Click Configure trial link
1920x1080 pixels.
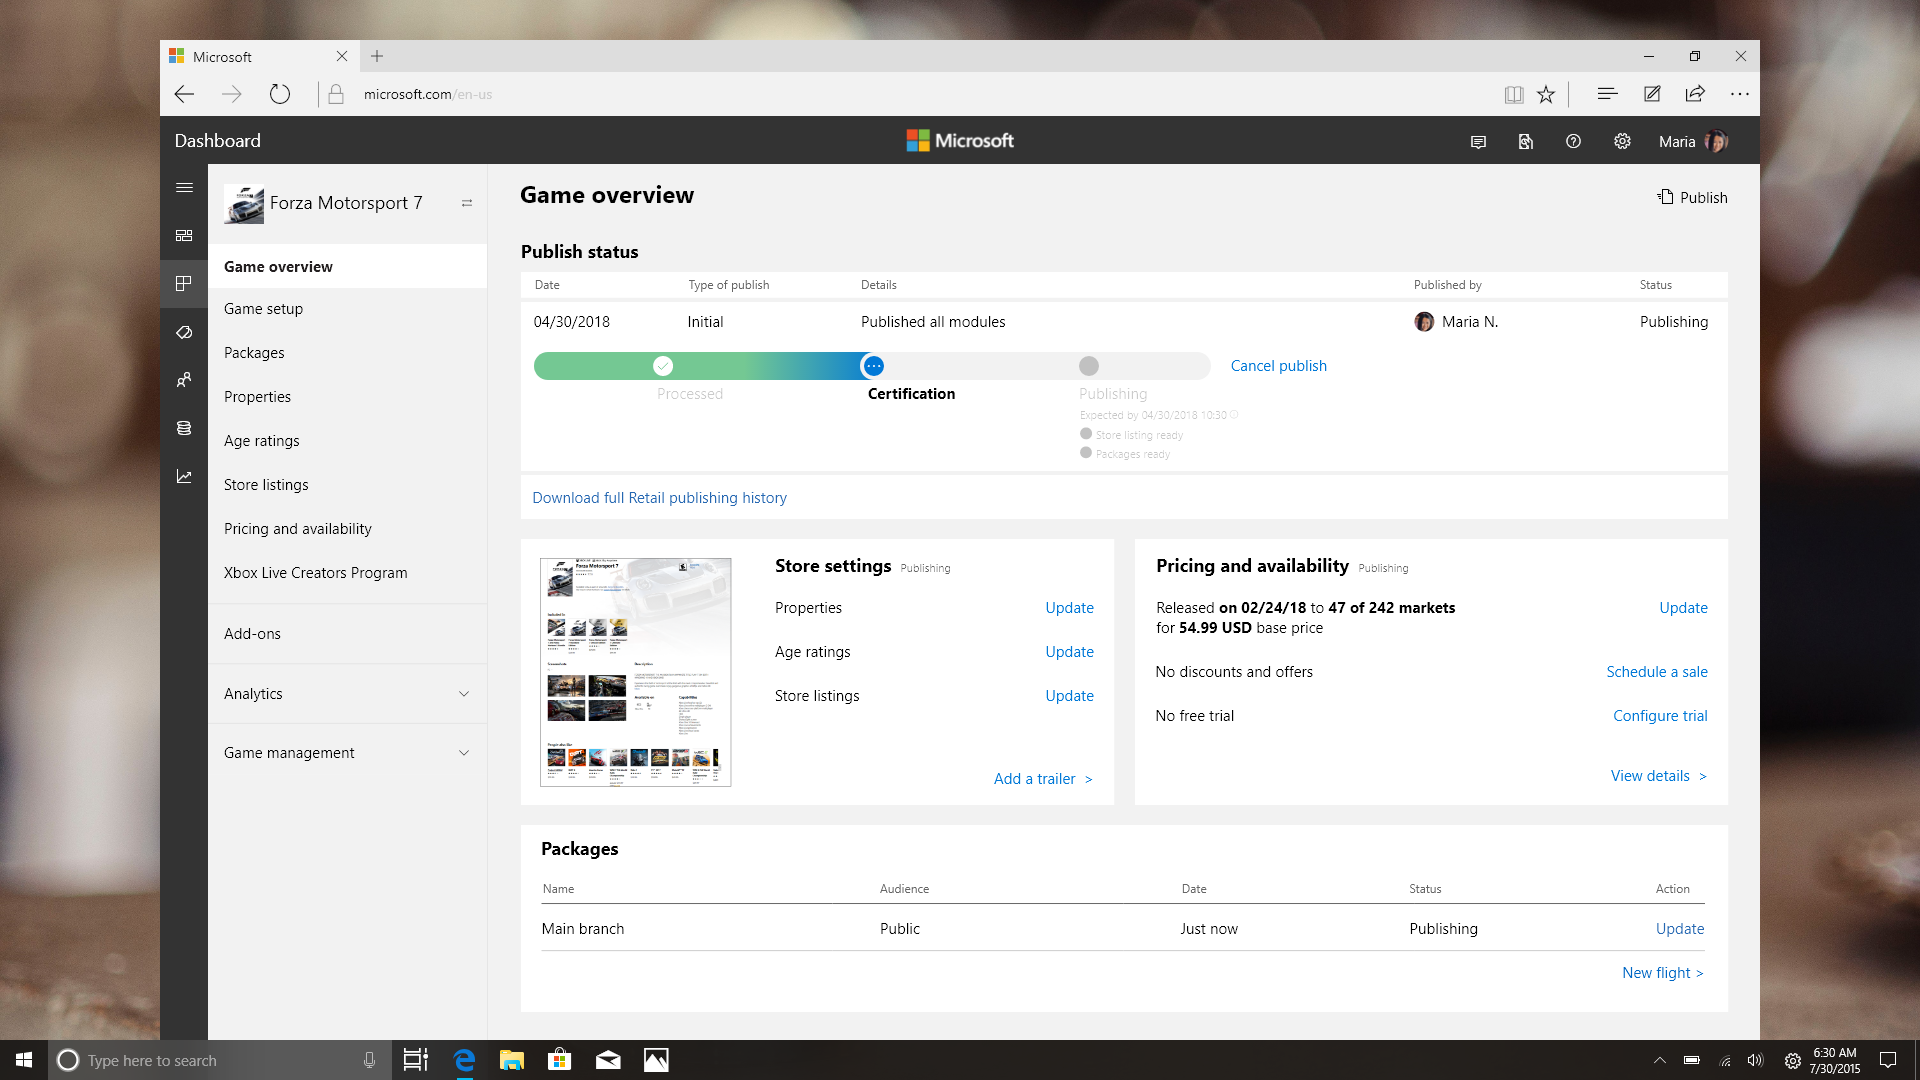[x=1660, y=716]
